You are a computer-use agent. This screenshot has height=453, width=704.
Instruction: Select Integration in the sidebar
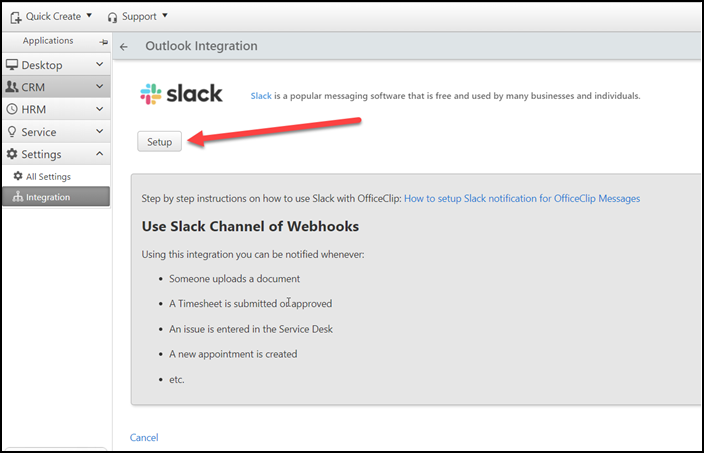click(x=56, y=197)
